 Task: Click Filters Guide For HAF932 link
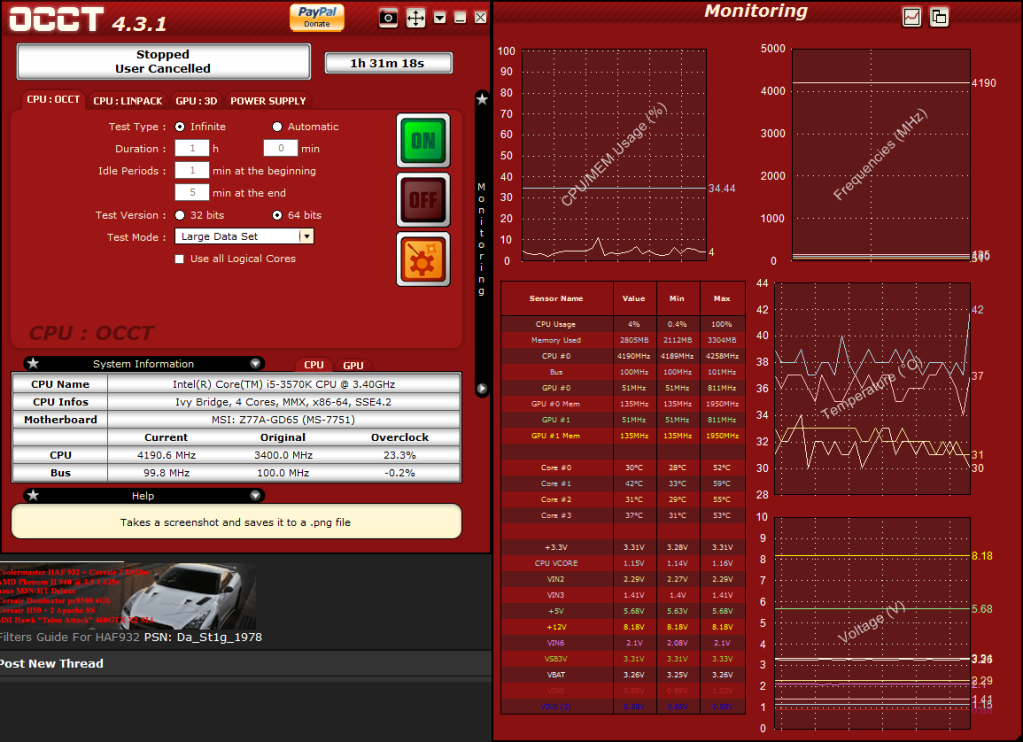click(x=70, y=637)
